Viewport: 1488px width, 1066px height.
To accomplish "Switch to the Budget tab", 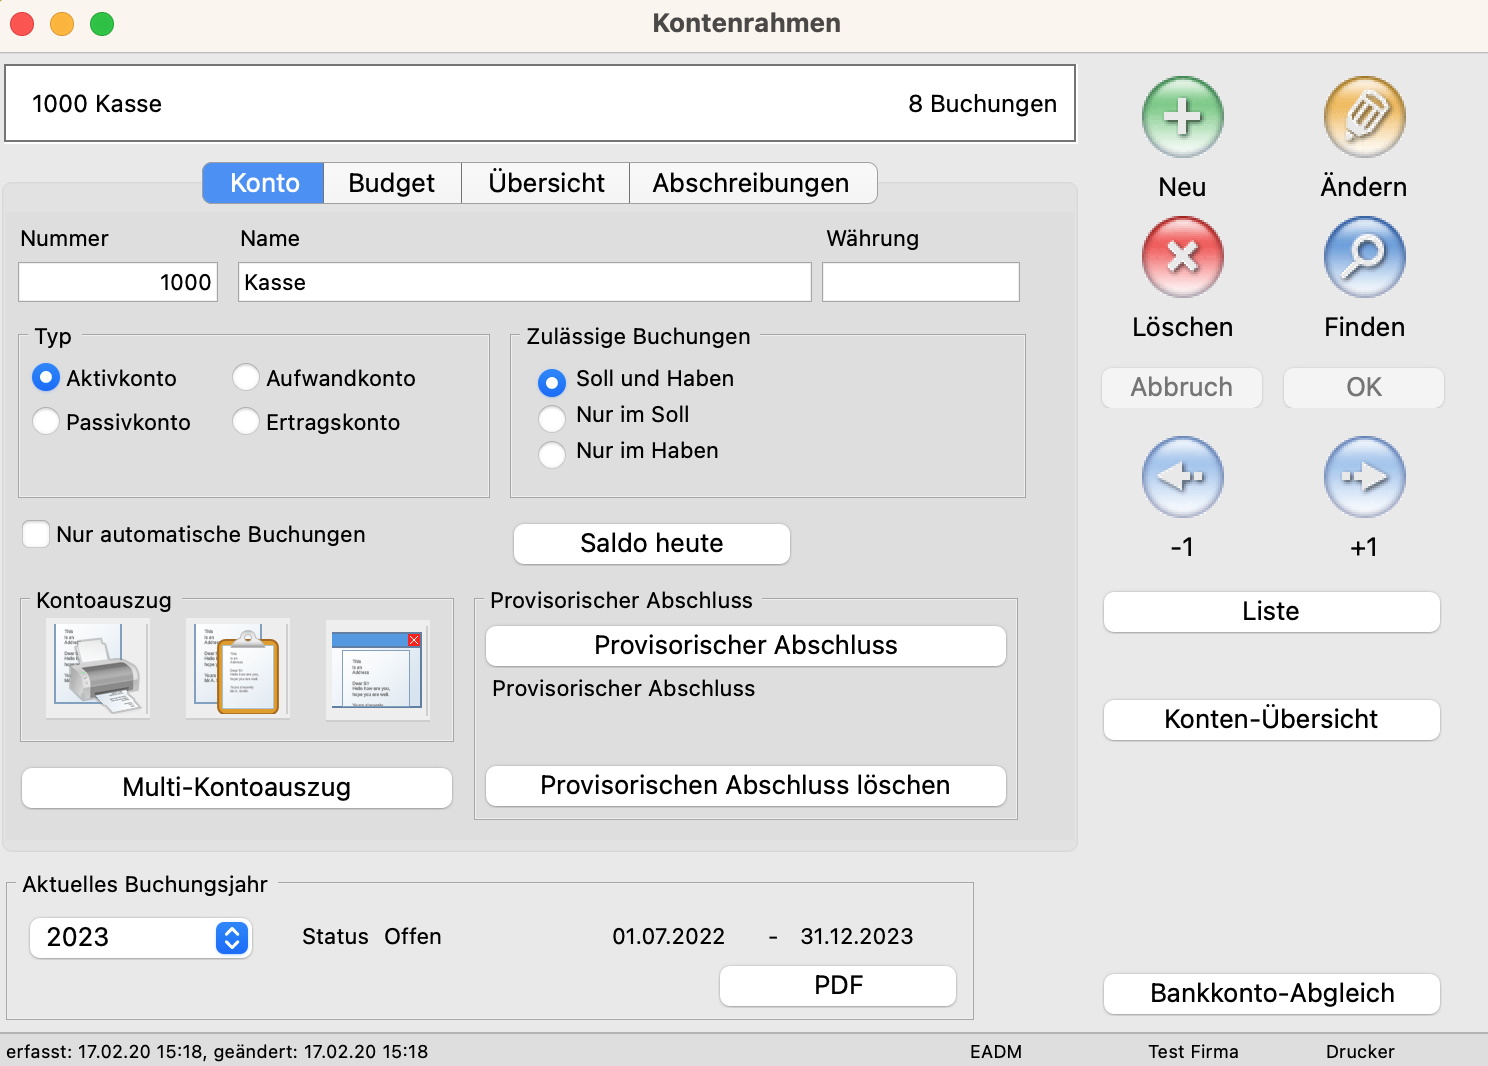I will click(x=391, y=183).
